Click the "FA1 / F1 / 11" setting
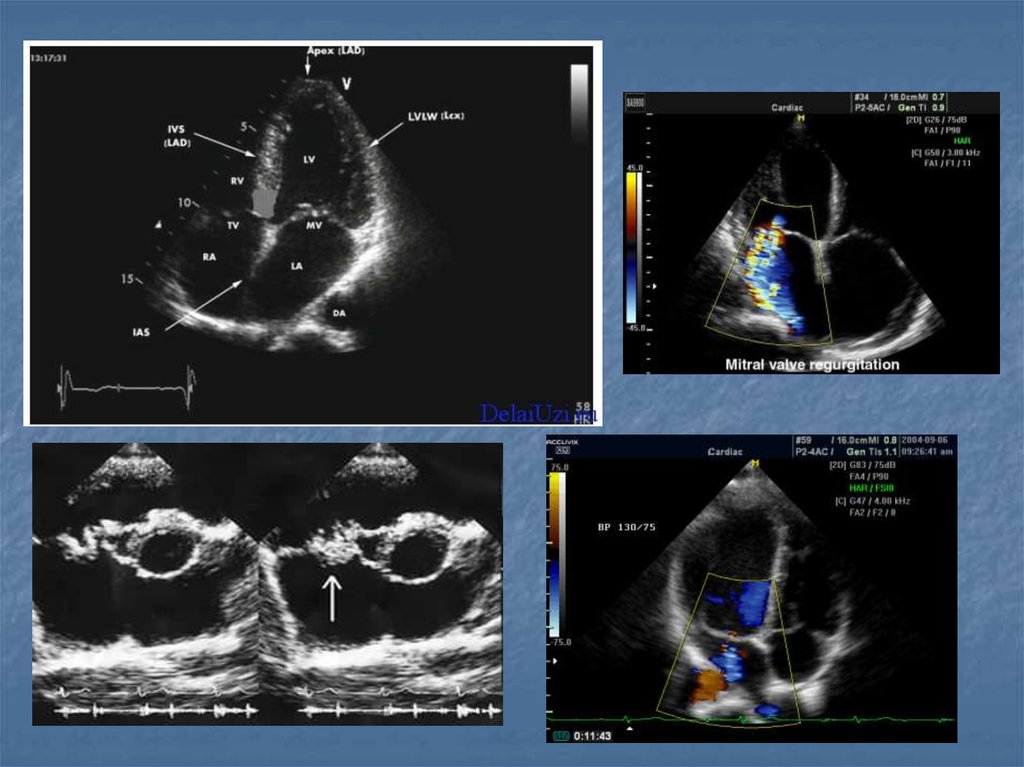 (x=948, y=163)
